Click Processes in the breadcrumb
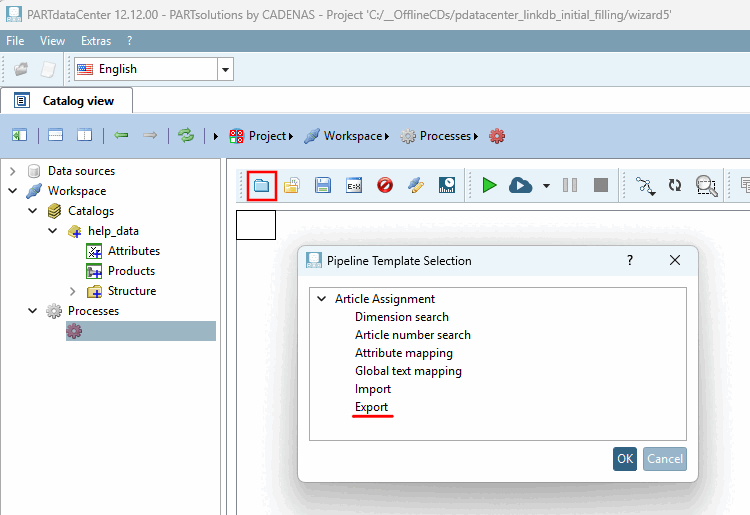750x515 pixels. point(445,136)
